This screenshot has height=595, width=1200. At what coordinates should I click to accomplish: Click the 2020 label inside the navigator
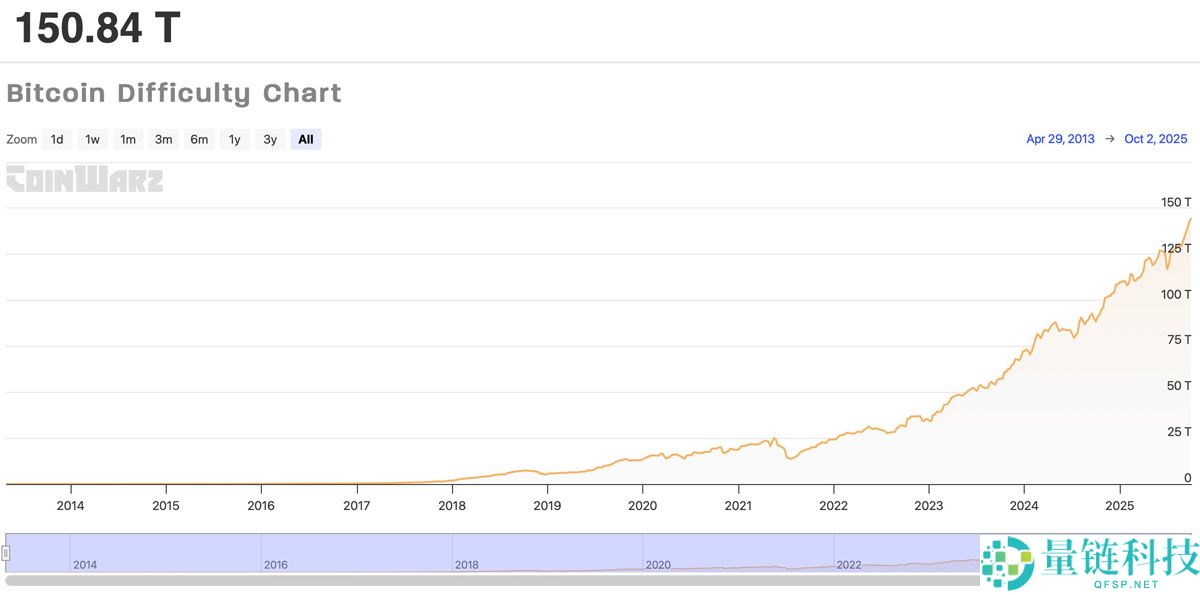[658, 565]
